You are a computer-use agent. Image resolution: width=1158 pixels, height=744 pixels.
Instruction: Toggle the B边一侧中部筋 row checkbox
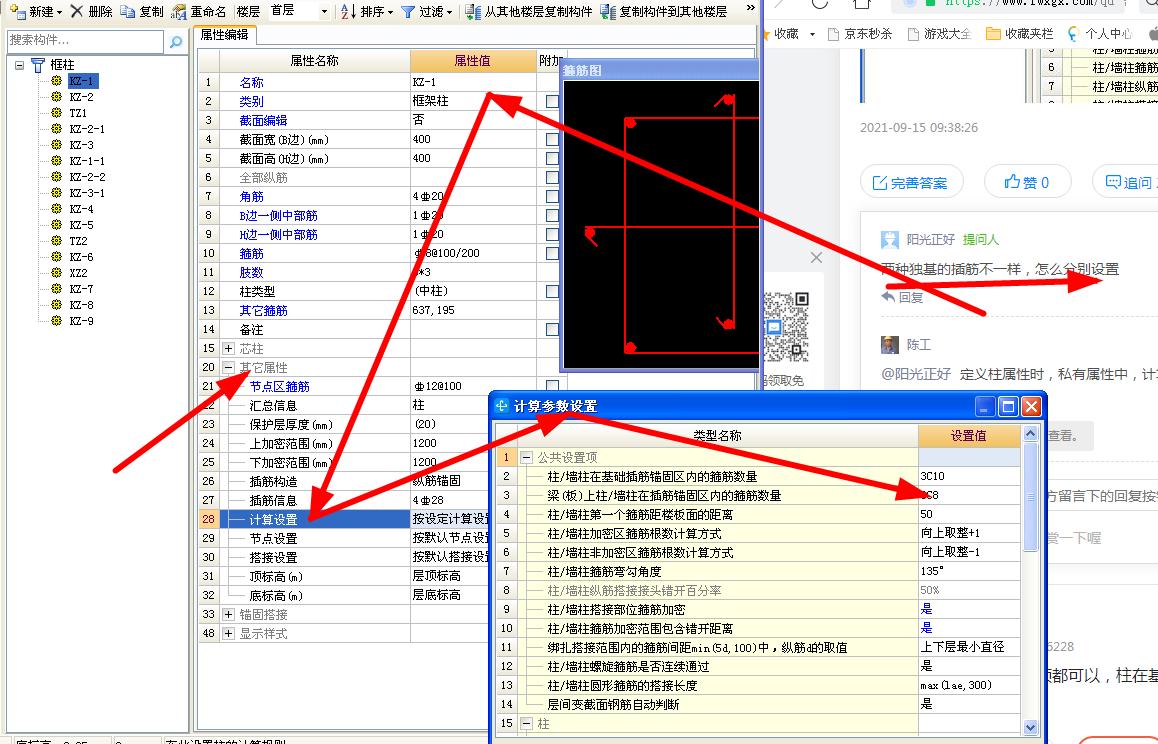tap(552, 215)
